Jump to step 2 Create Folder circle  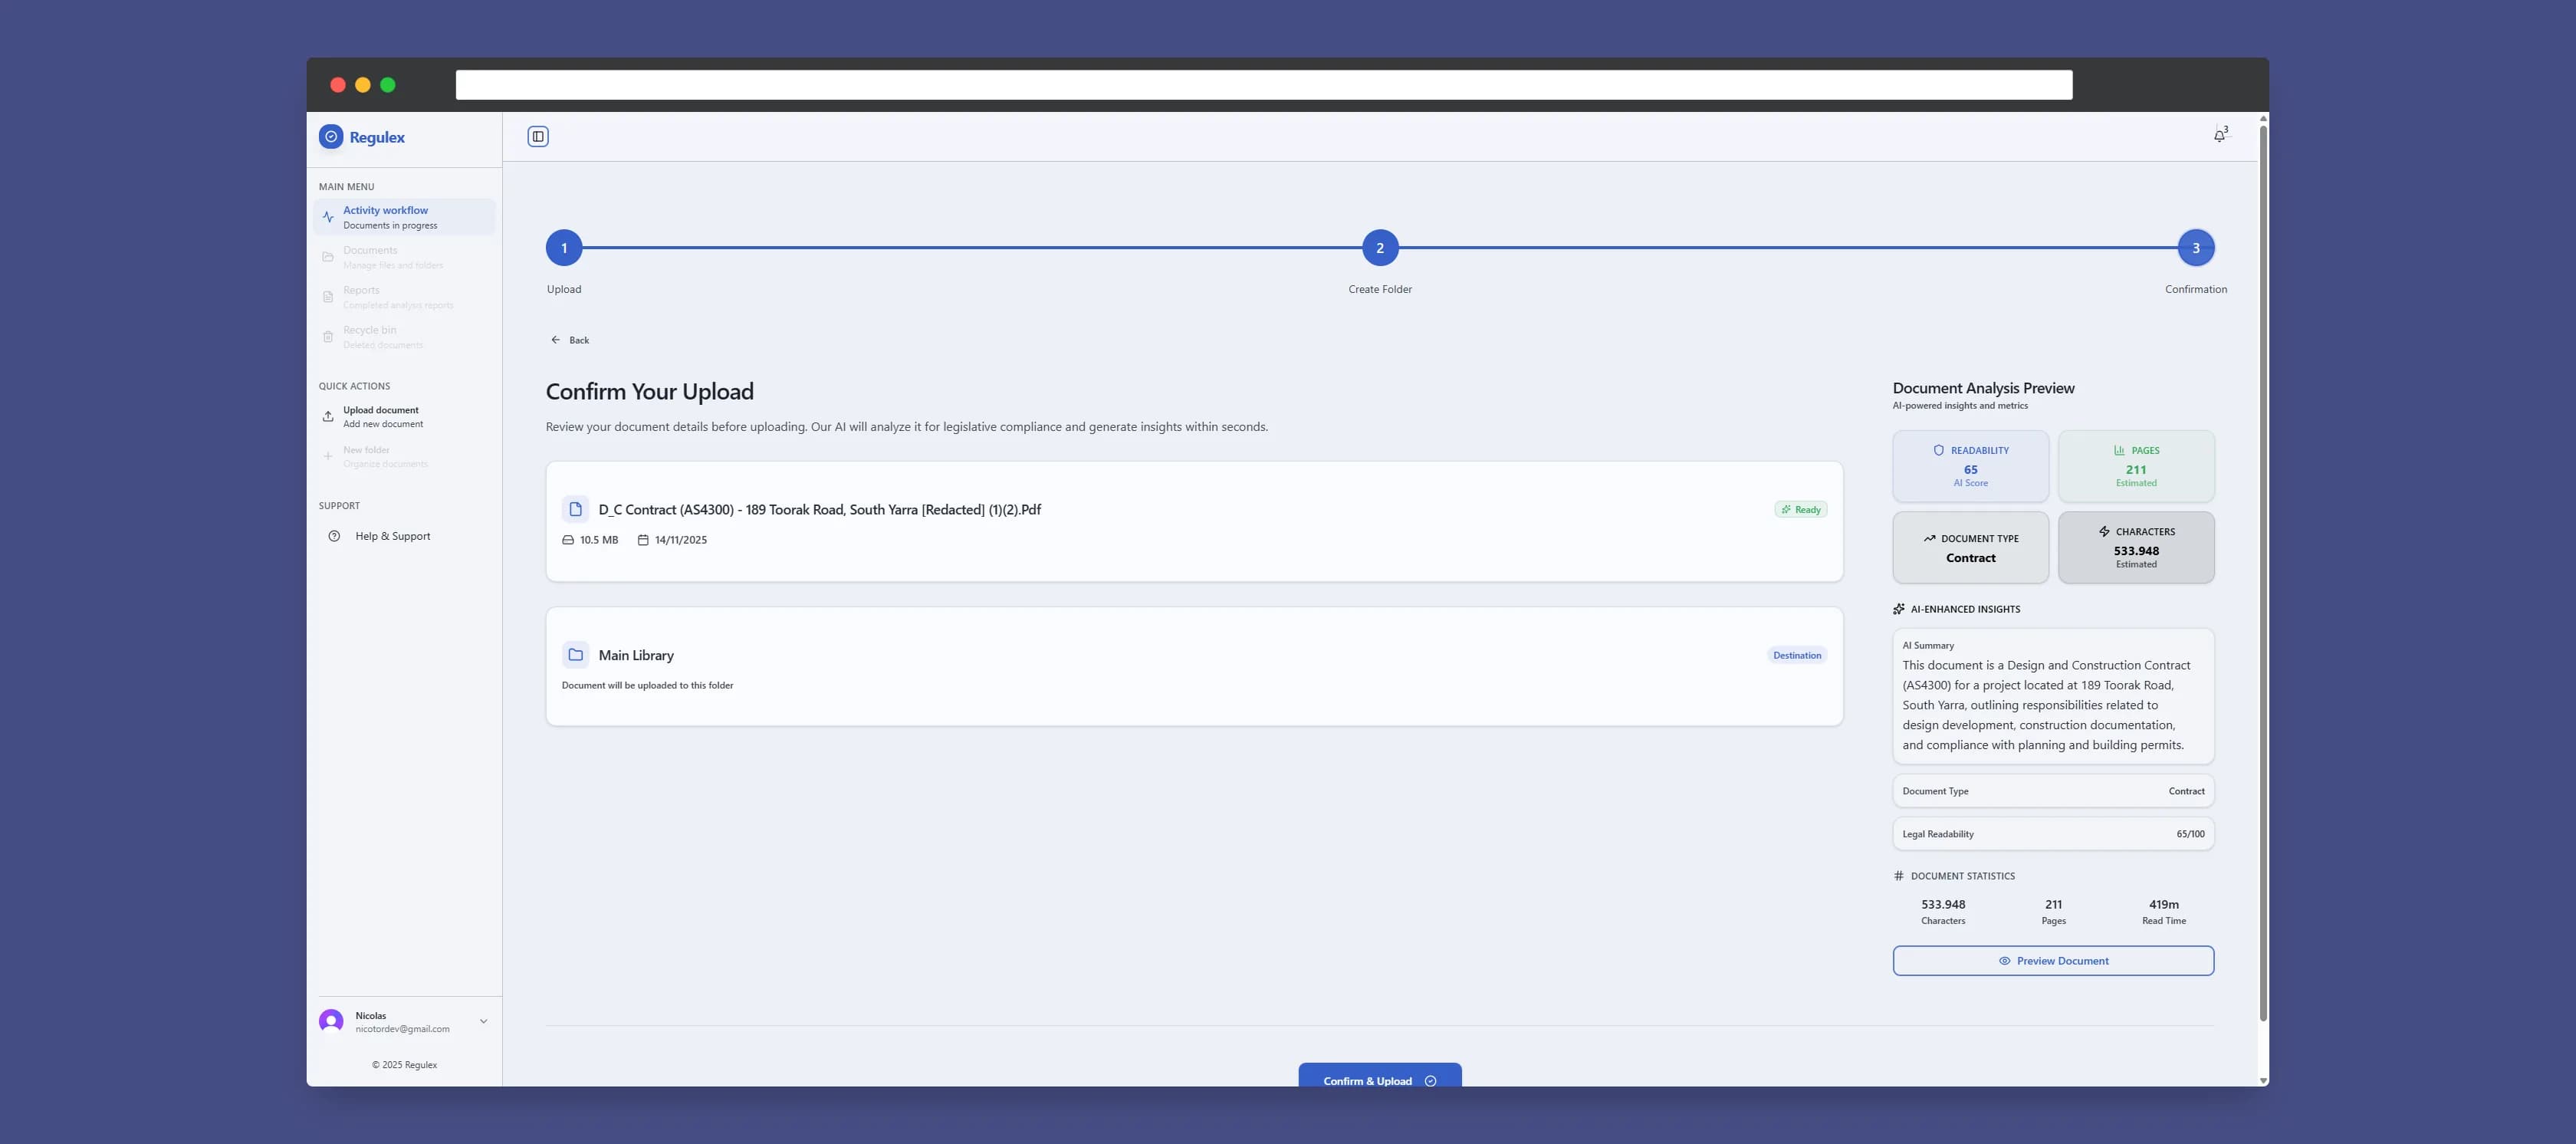point(1380,248)
